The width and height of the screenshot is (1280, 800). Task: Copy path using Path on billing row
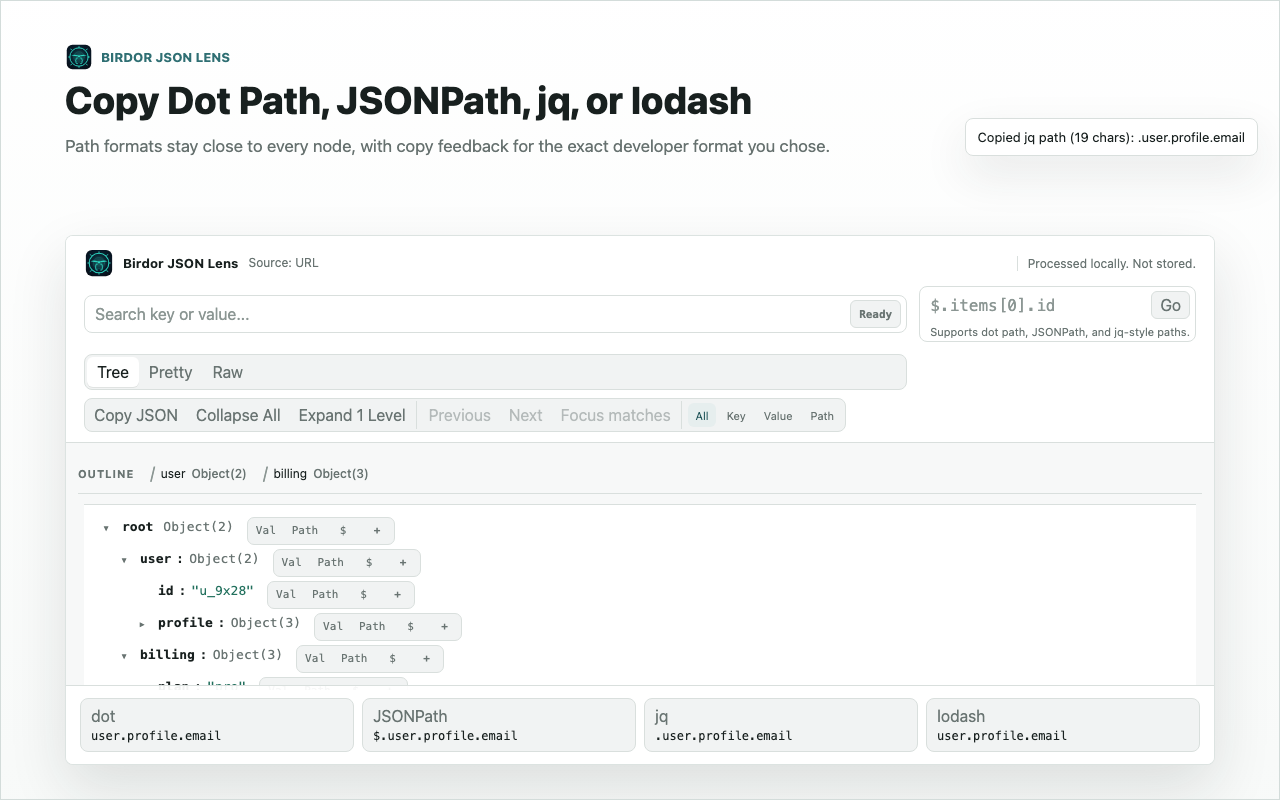[x=354, y=658]
